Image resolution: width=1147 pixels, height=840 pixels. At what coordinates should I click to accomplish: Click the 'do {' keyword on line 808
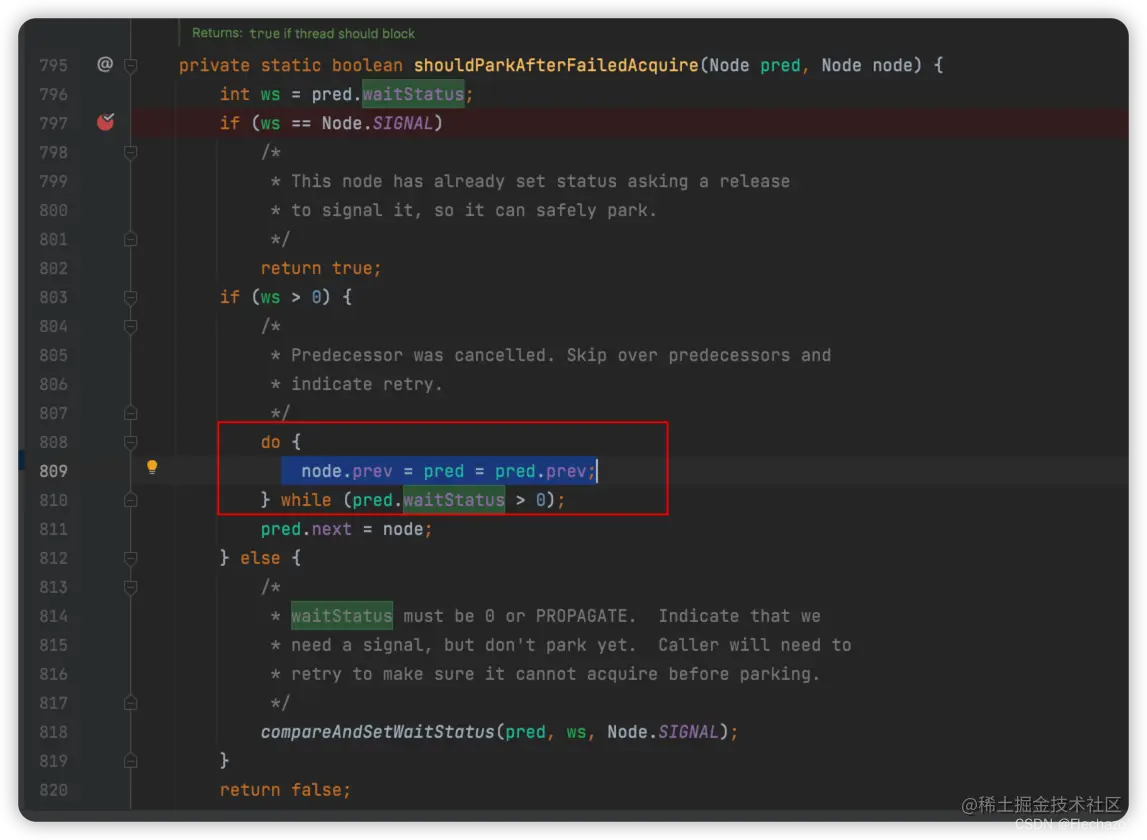[x=281, y=442]
